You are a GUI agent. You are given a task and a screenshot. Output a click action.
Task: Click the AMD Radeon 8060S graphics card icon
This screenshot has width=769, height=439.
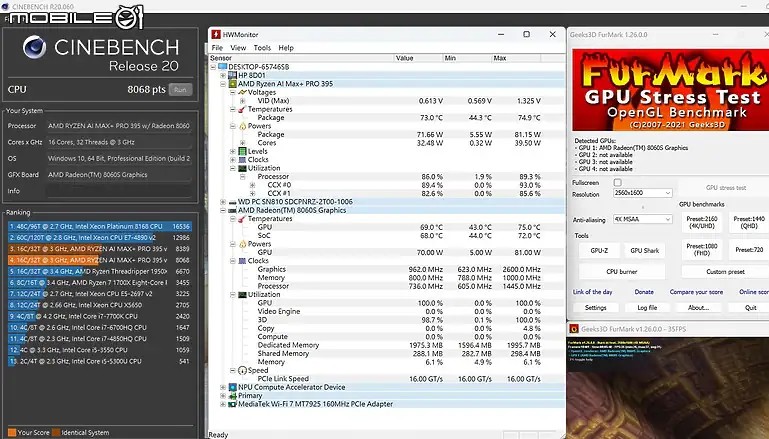232,210
